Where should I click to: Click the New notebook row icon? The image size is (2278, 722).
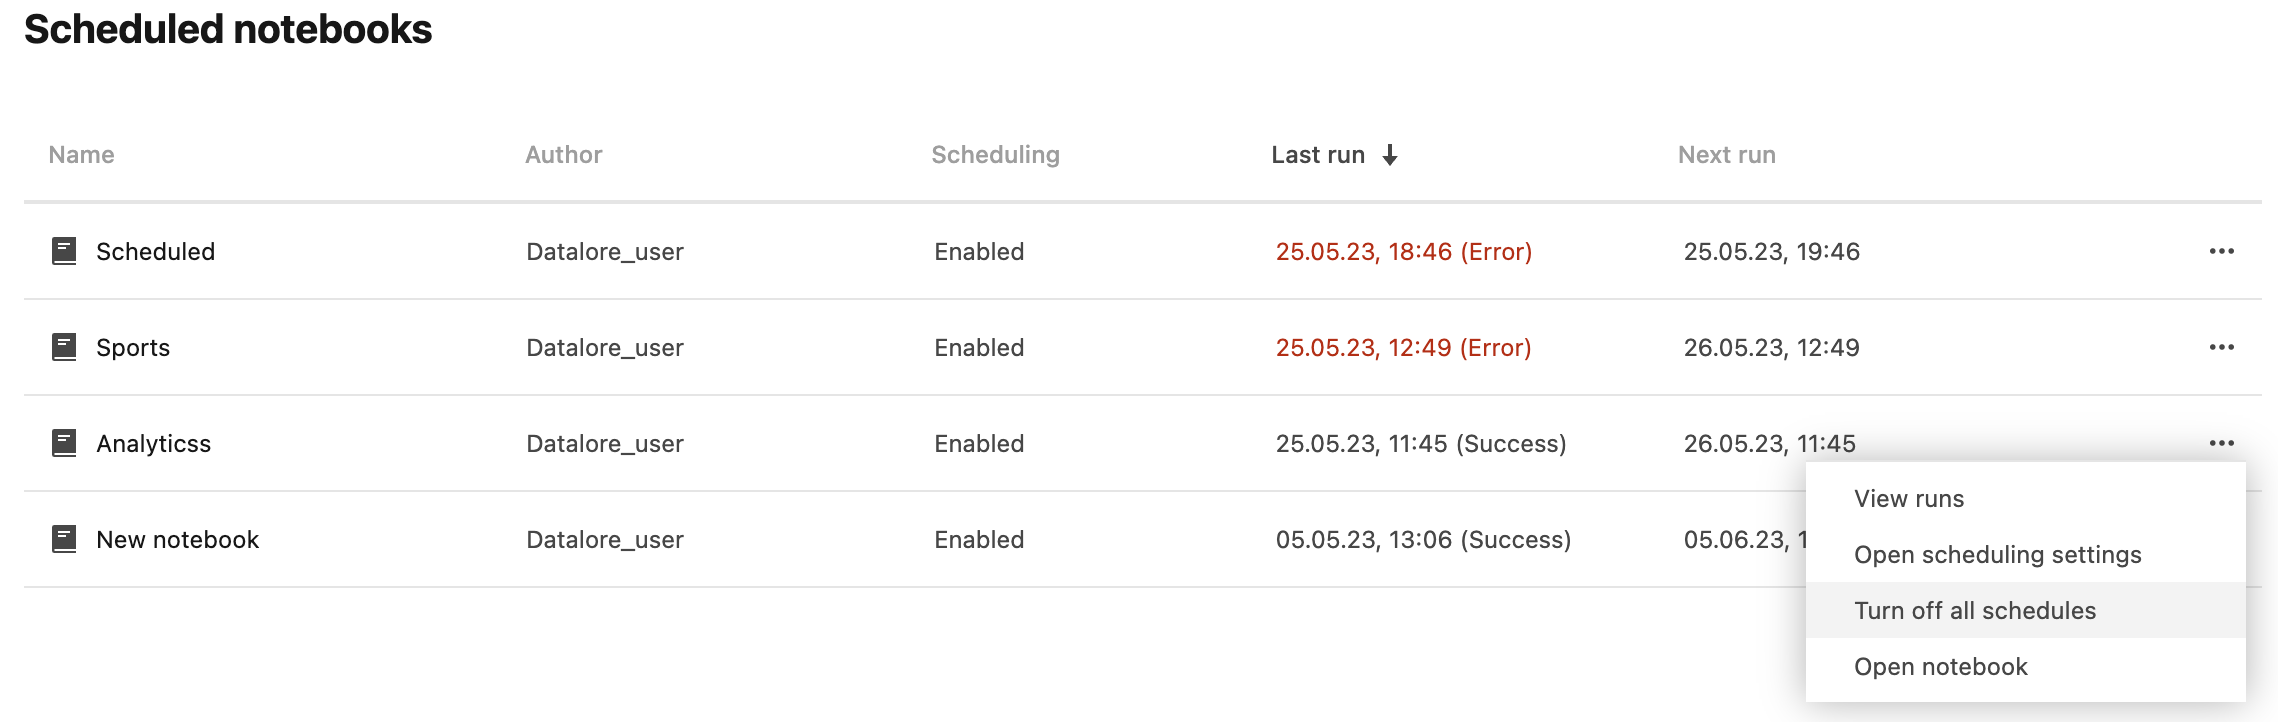(64, 539)
